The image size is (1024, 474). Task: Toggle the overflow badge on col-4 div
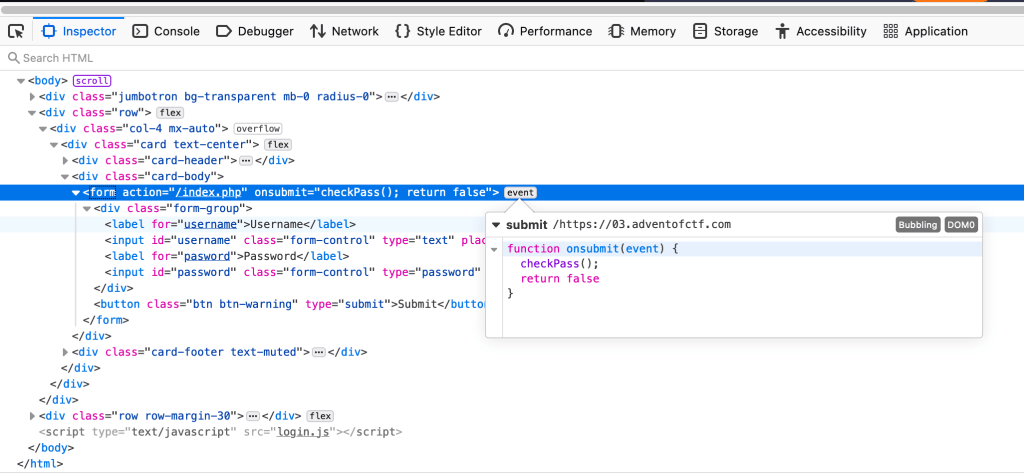258,128
